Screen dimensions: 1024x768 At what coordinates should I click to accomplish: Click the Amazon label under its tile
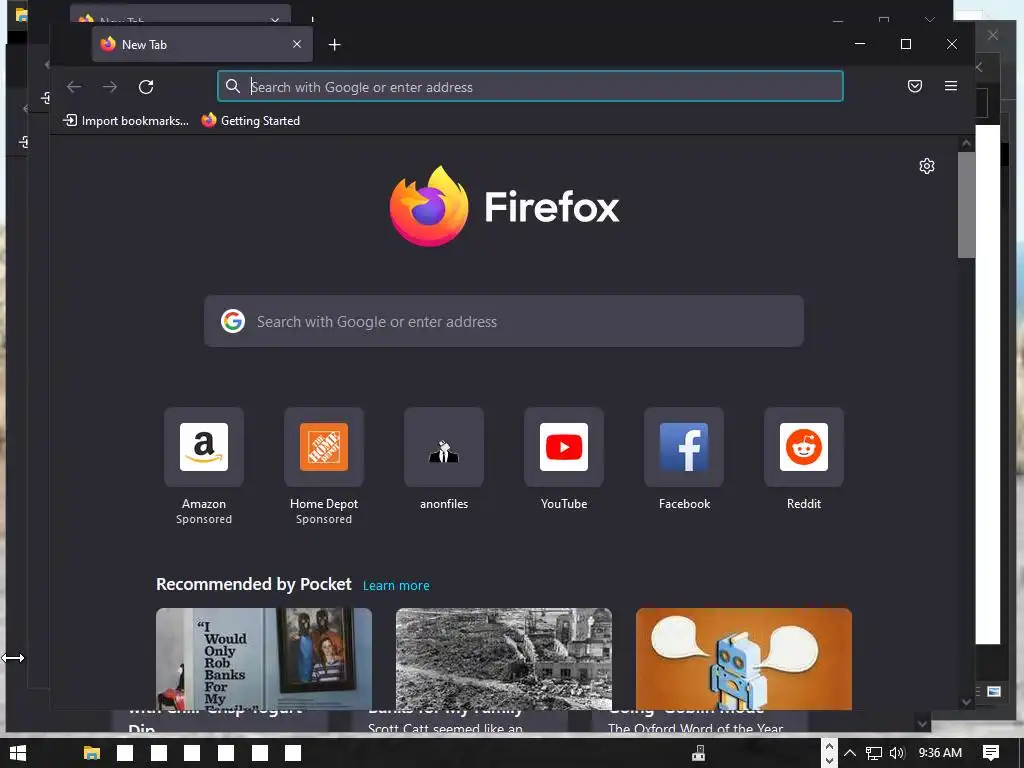tap(204, 504)
